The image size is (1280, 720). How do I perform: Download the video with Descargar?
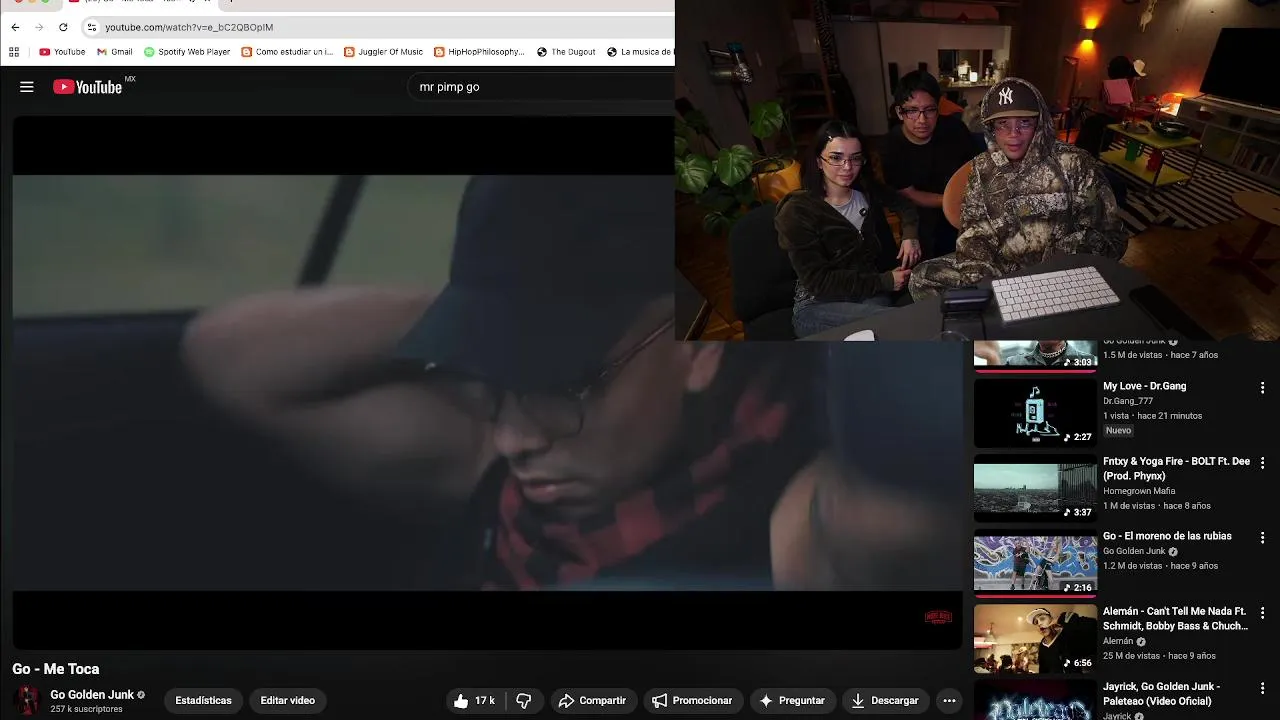click(884, 700)
